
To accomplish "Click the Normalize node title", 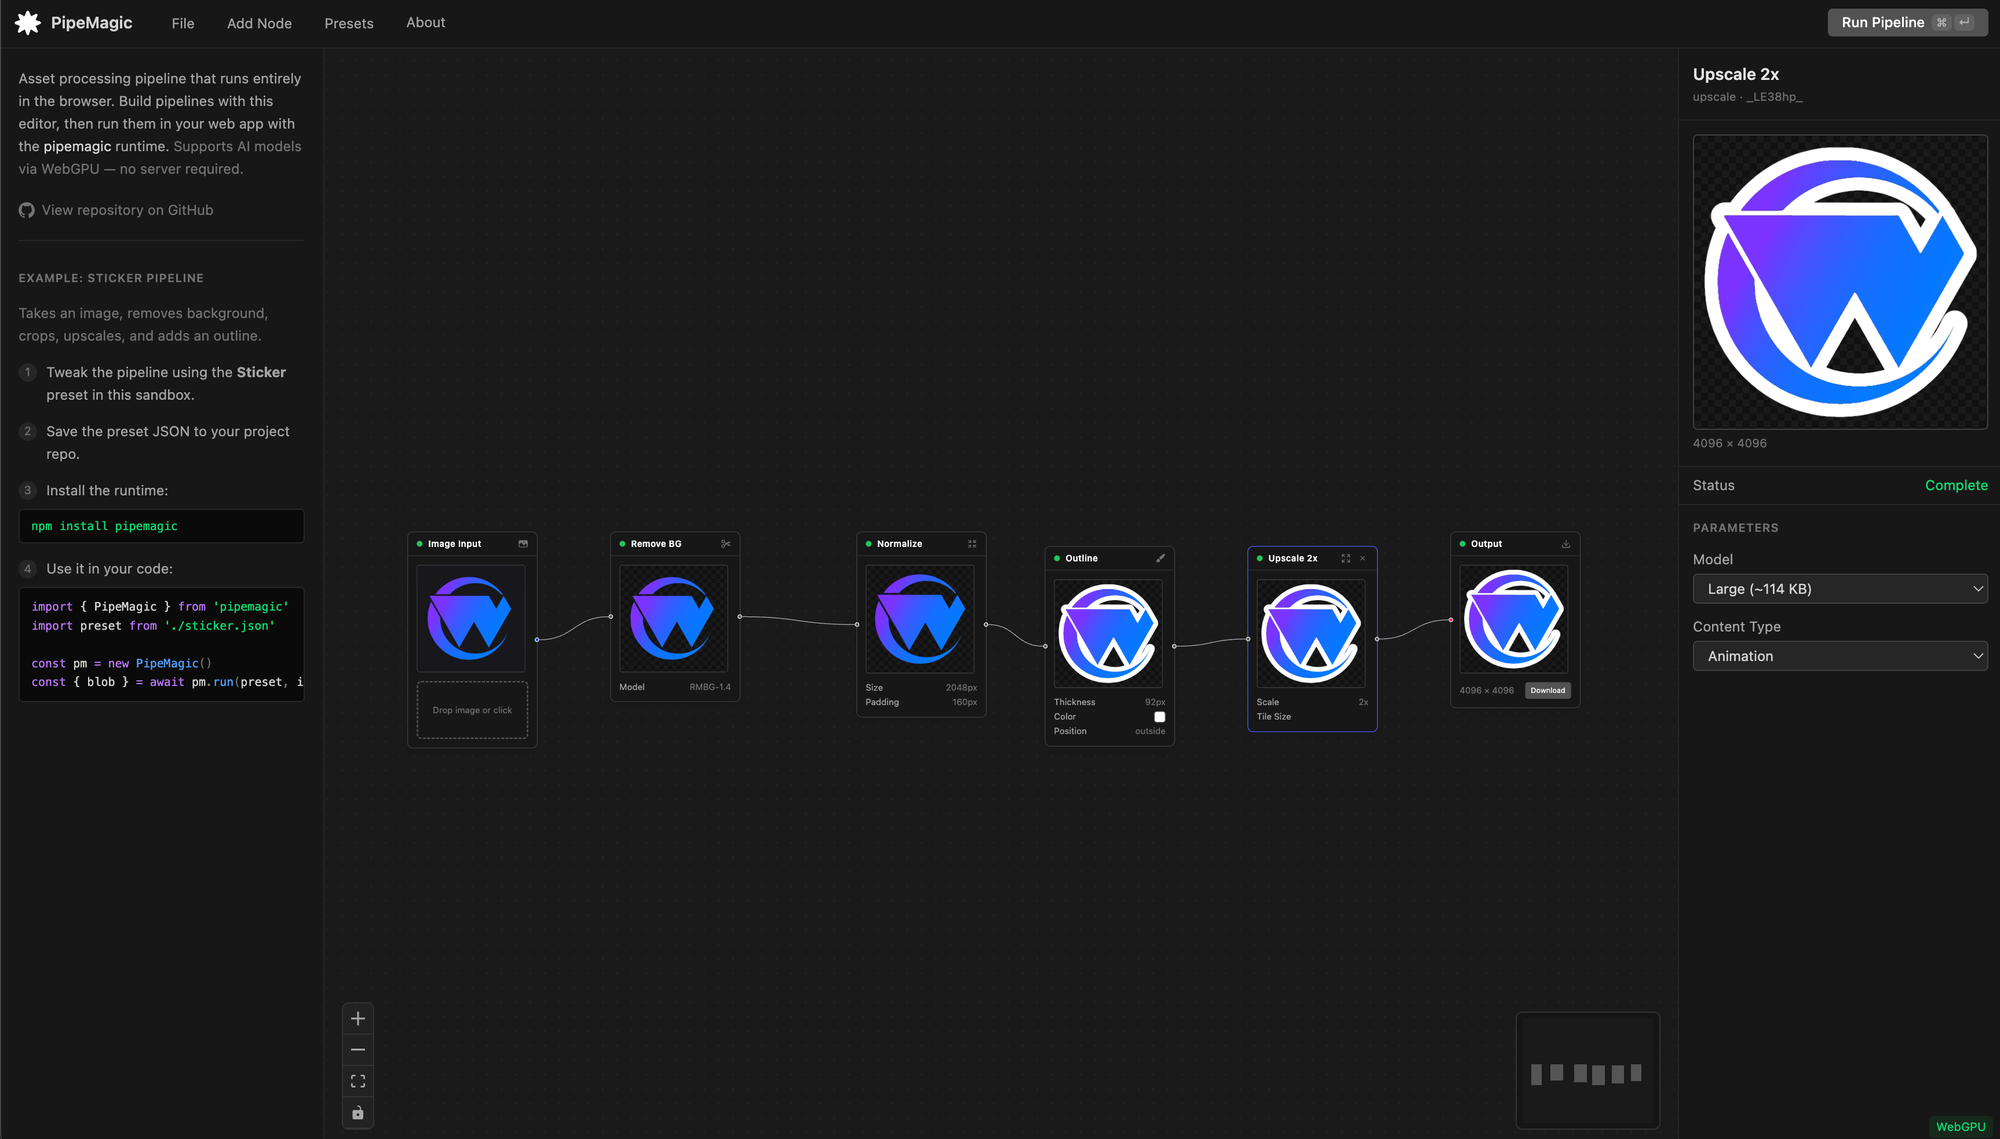I will click(899, 544).
